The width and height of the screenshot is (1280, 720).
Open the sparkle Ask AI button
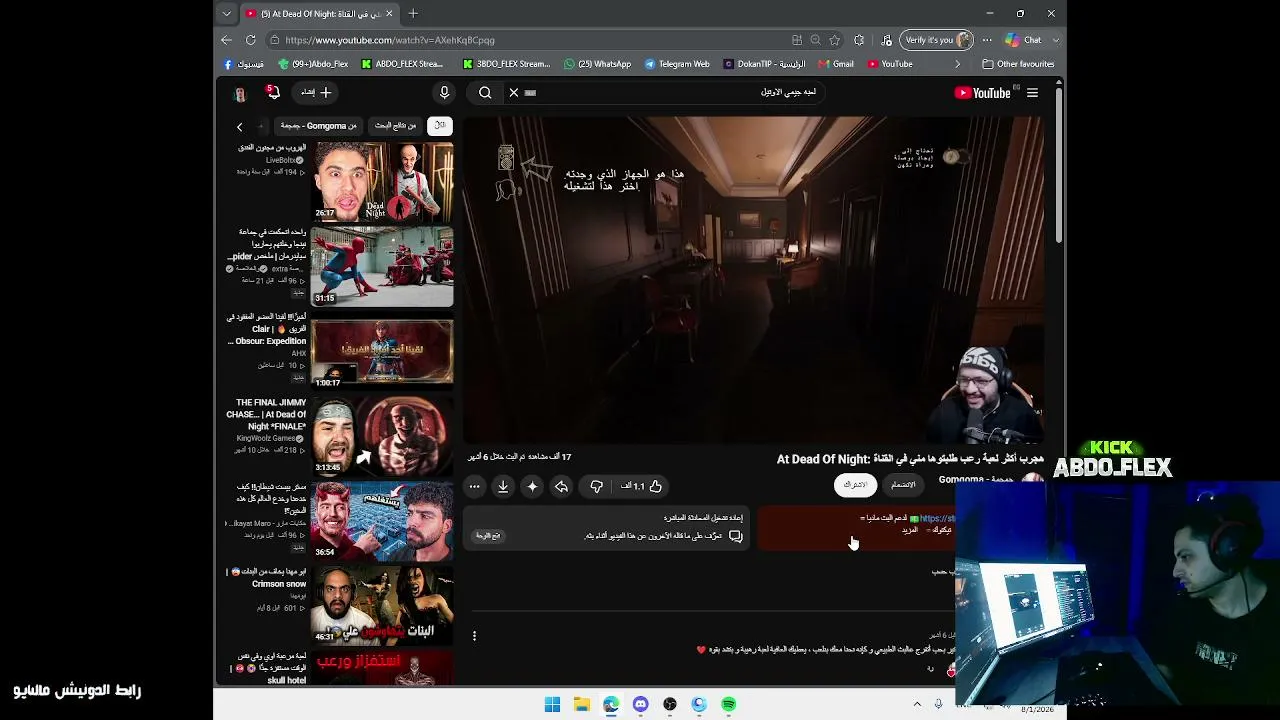pos(532,486)
